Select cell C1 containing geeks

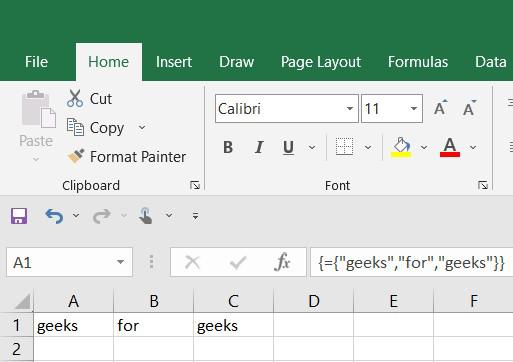point(233,325)
